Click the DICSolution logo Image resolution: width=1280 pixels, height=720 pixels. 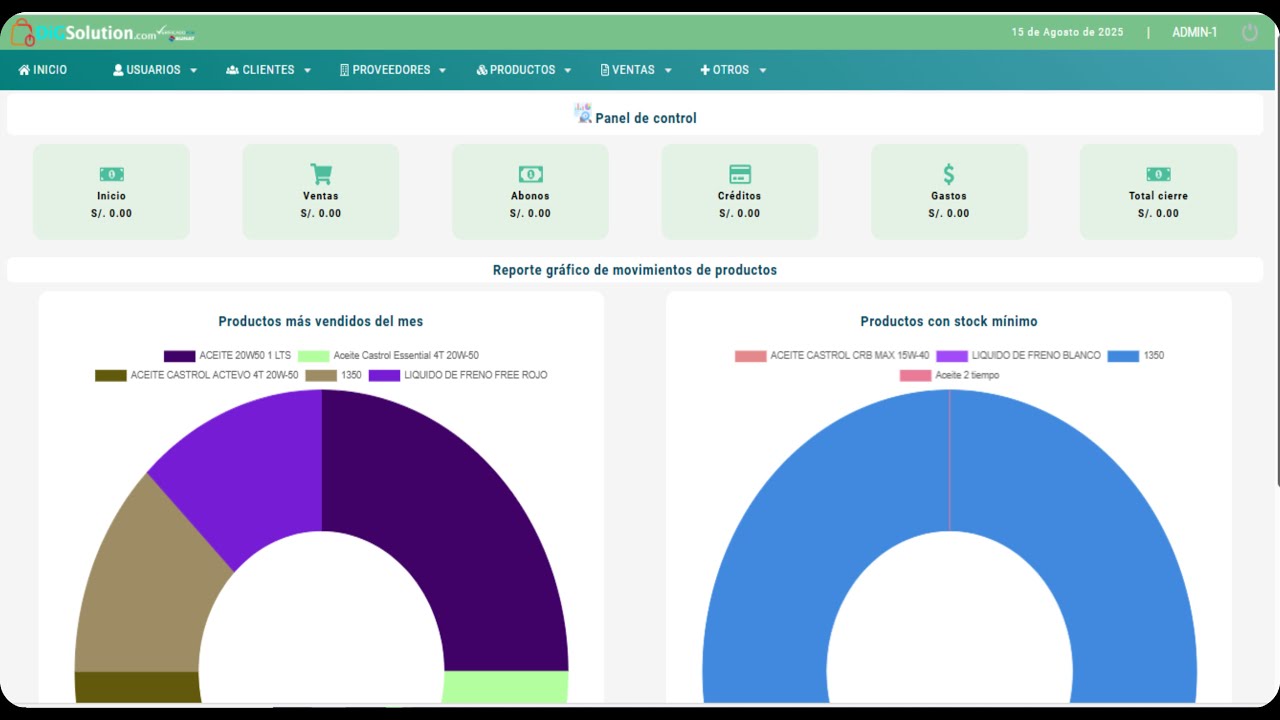pyautogui.click(x=102, y=32)
